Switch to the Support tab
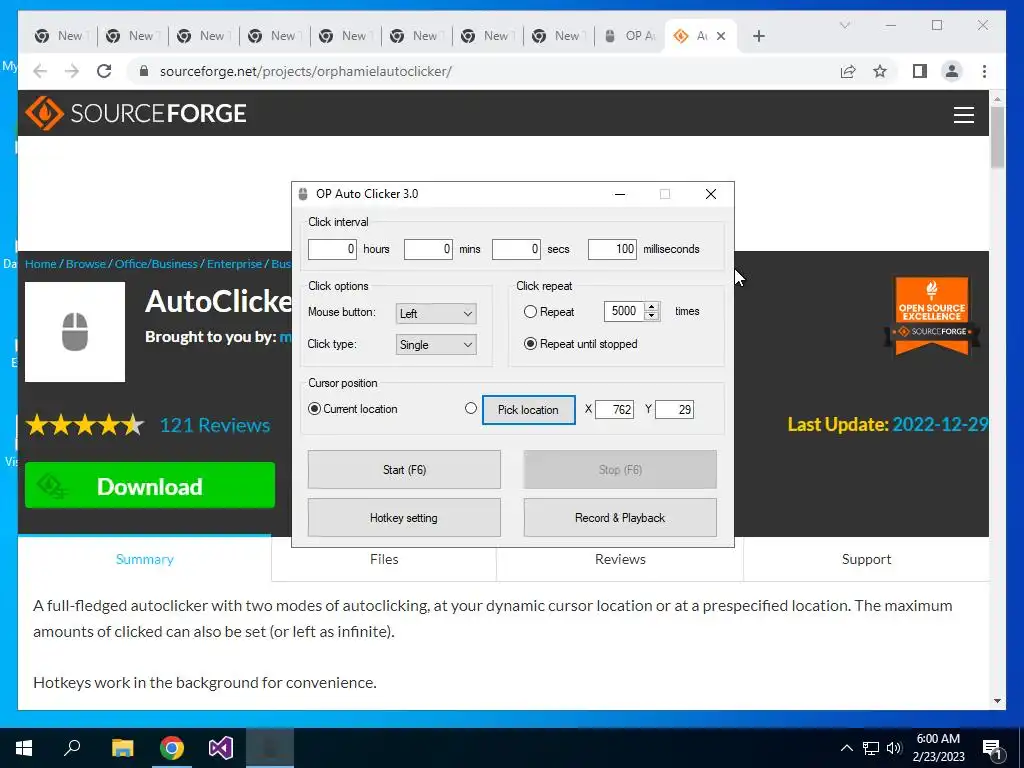 [866, 559]
